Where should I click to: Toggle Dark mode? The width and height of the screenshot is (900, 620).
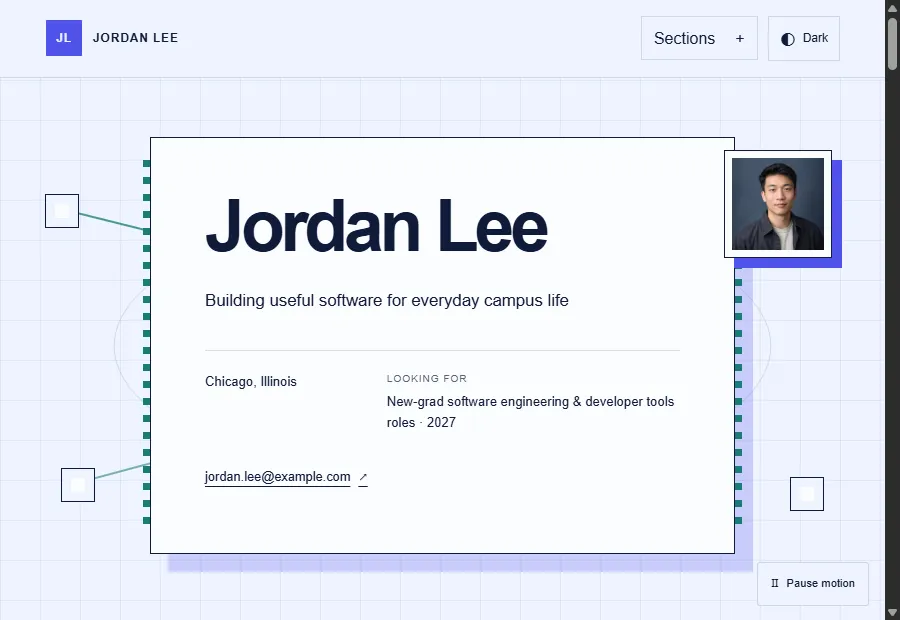tap(804, 38)
